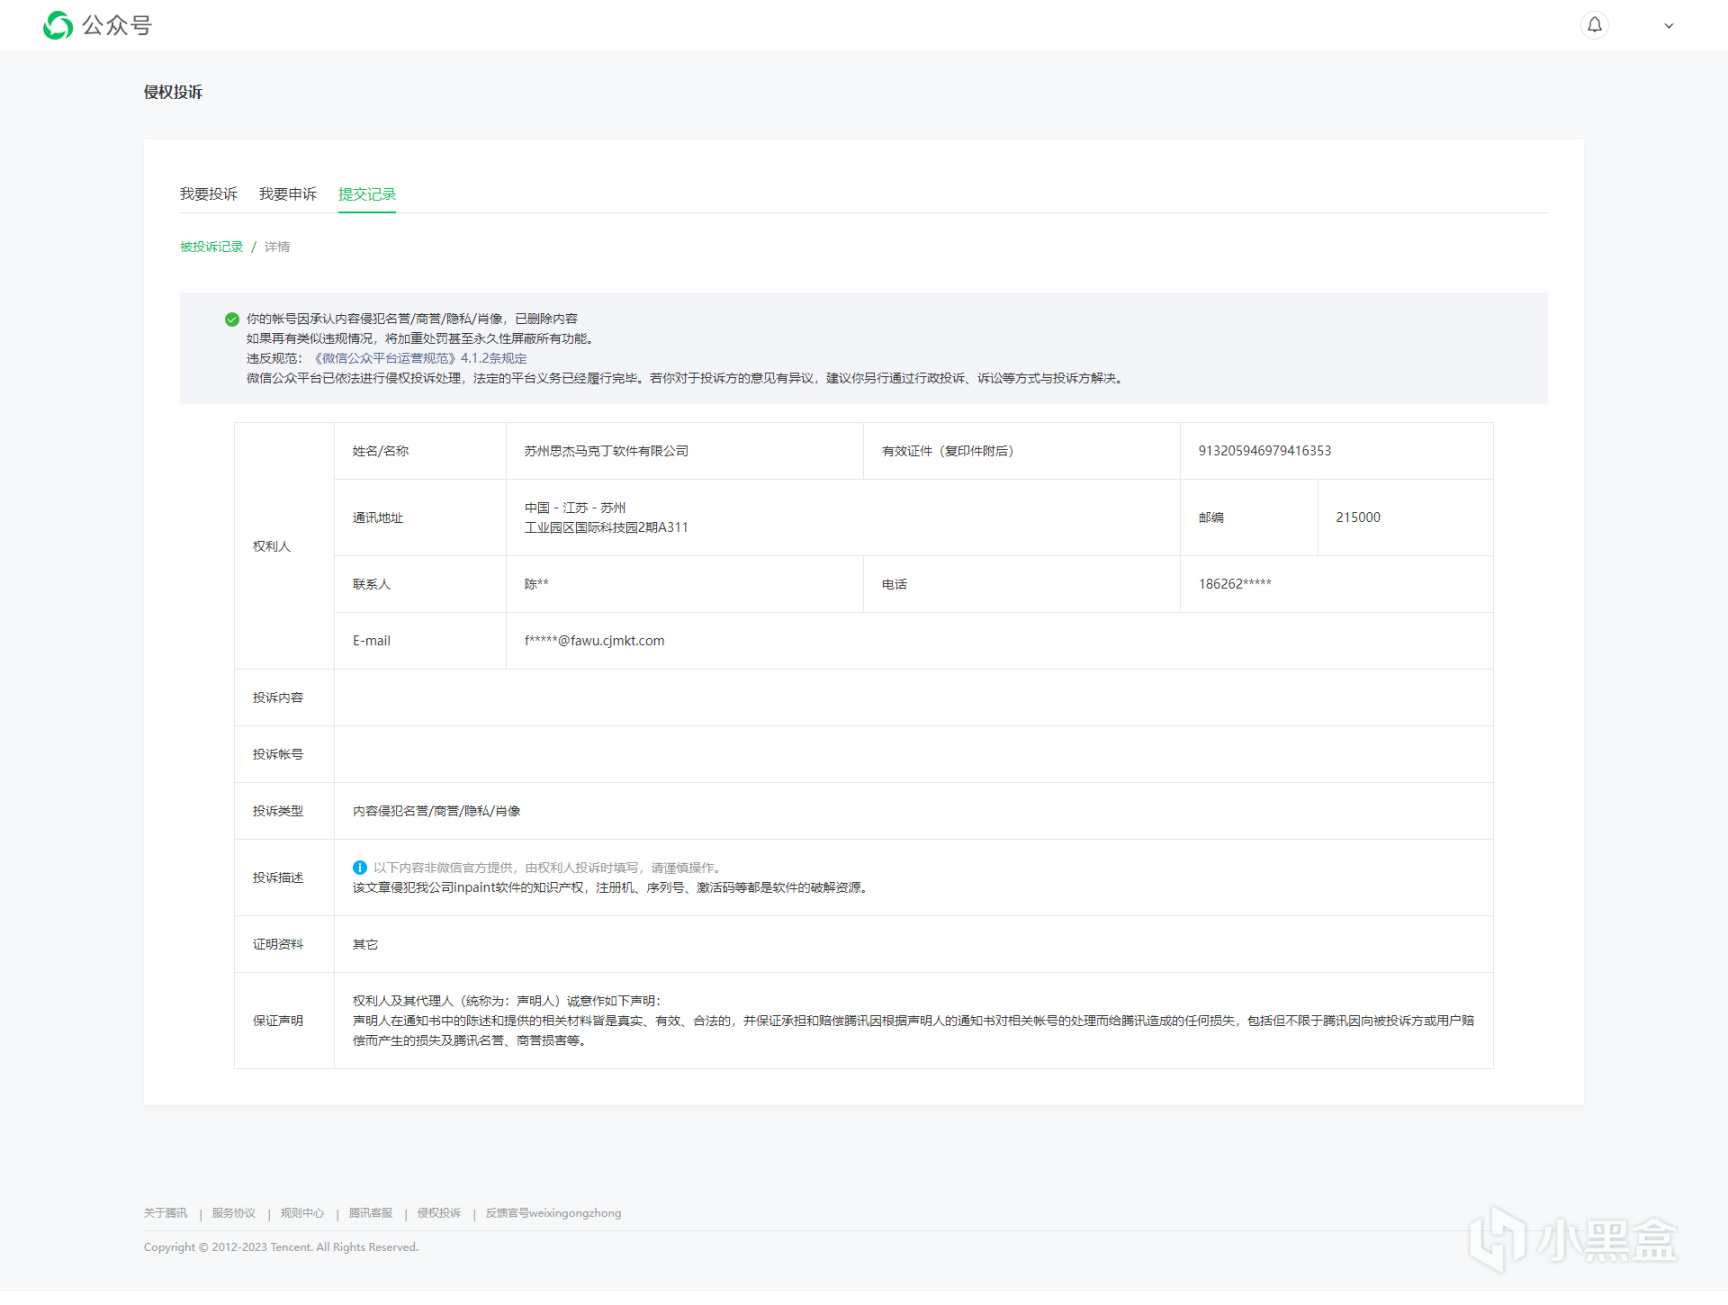Open the 规则中心 footer link
Screen dimensions: 1728x1305
click(302, 1213)
